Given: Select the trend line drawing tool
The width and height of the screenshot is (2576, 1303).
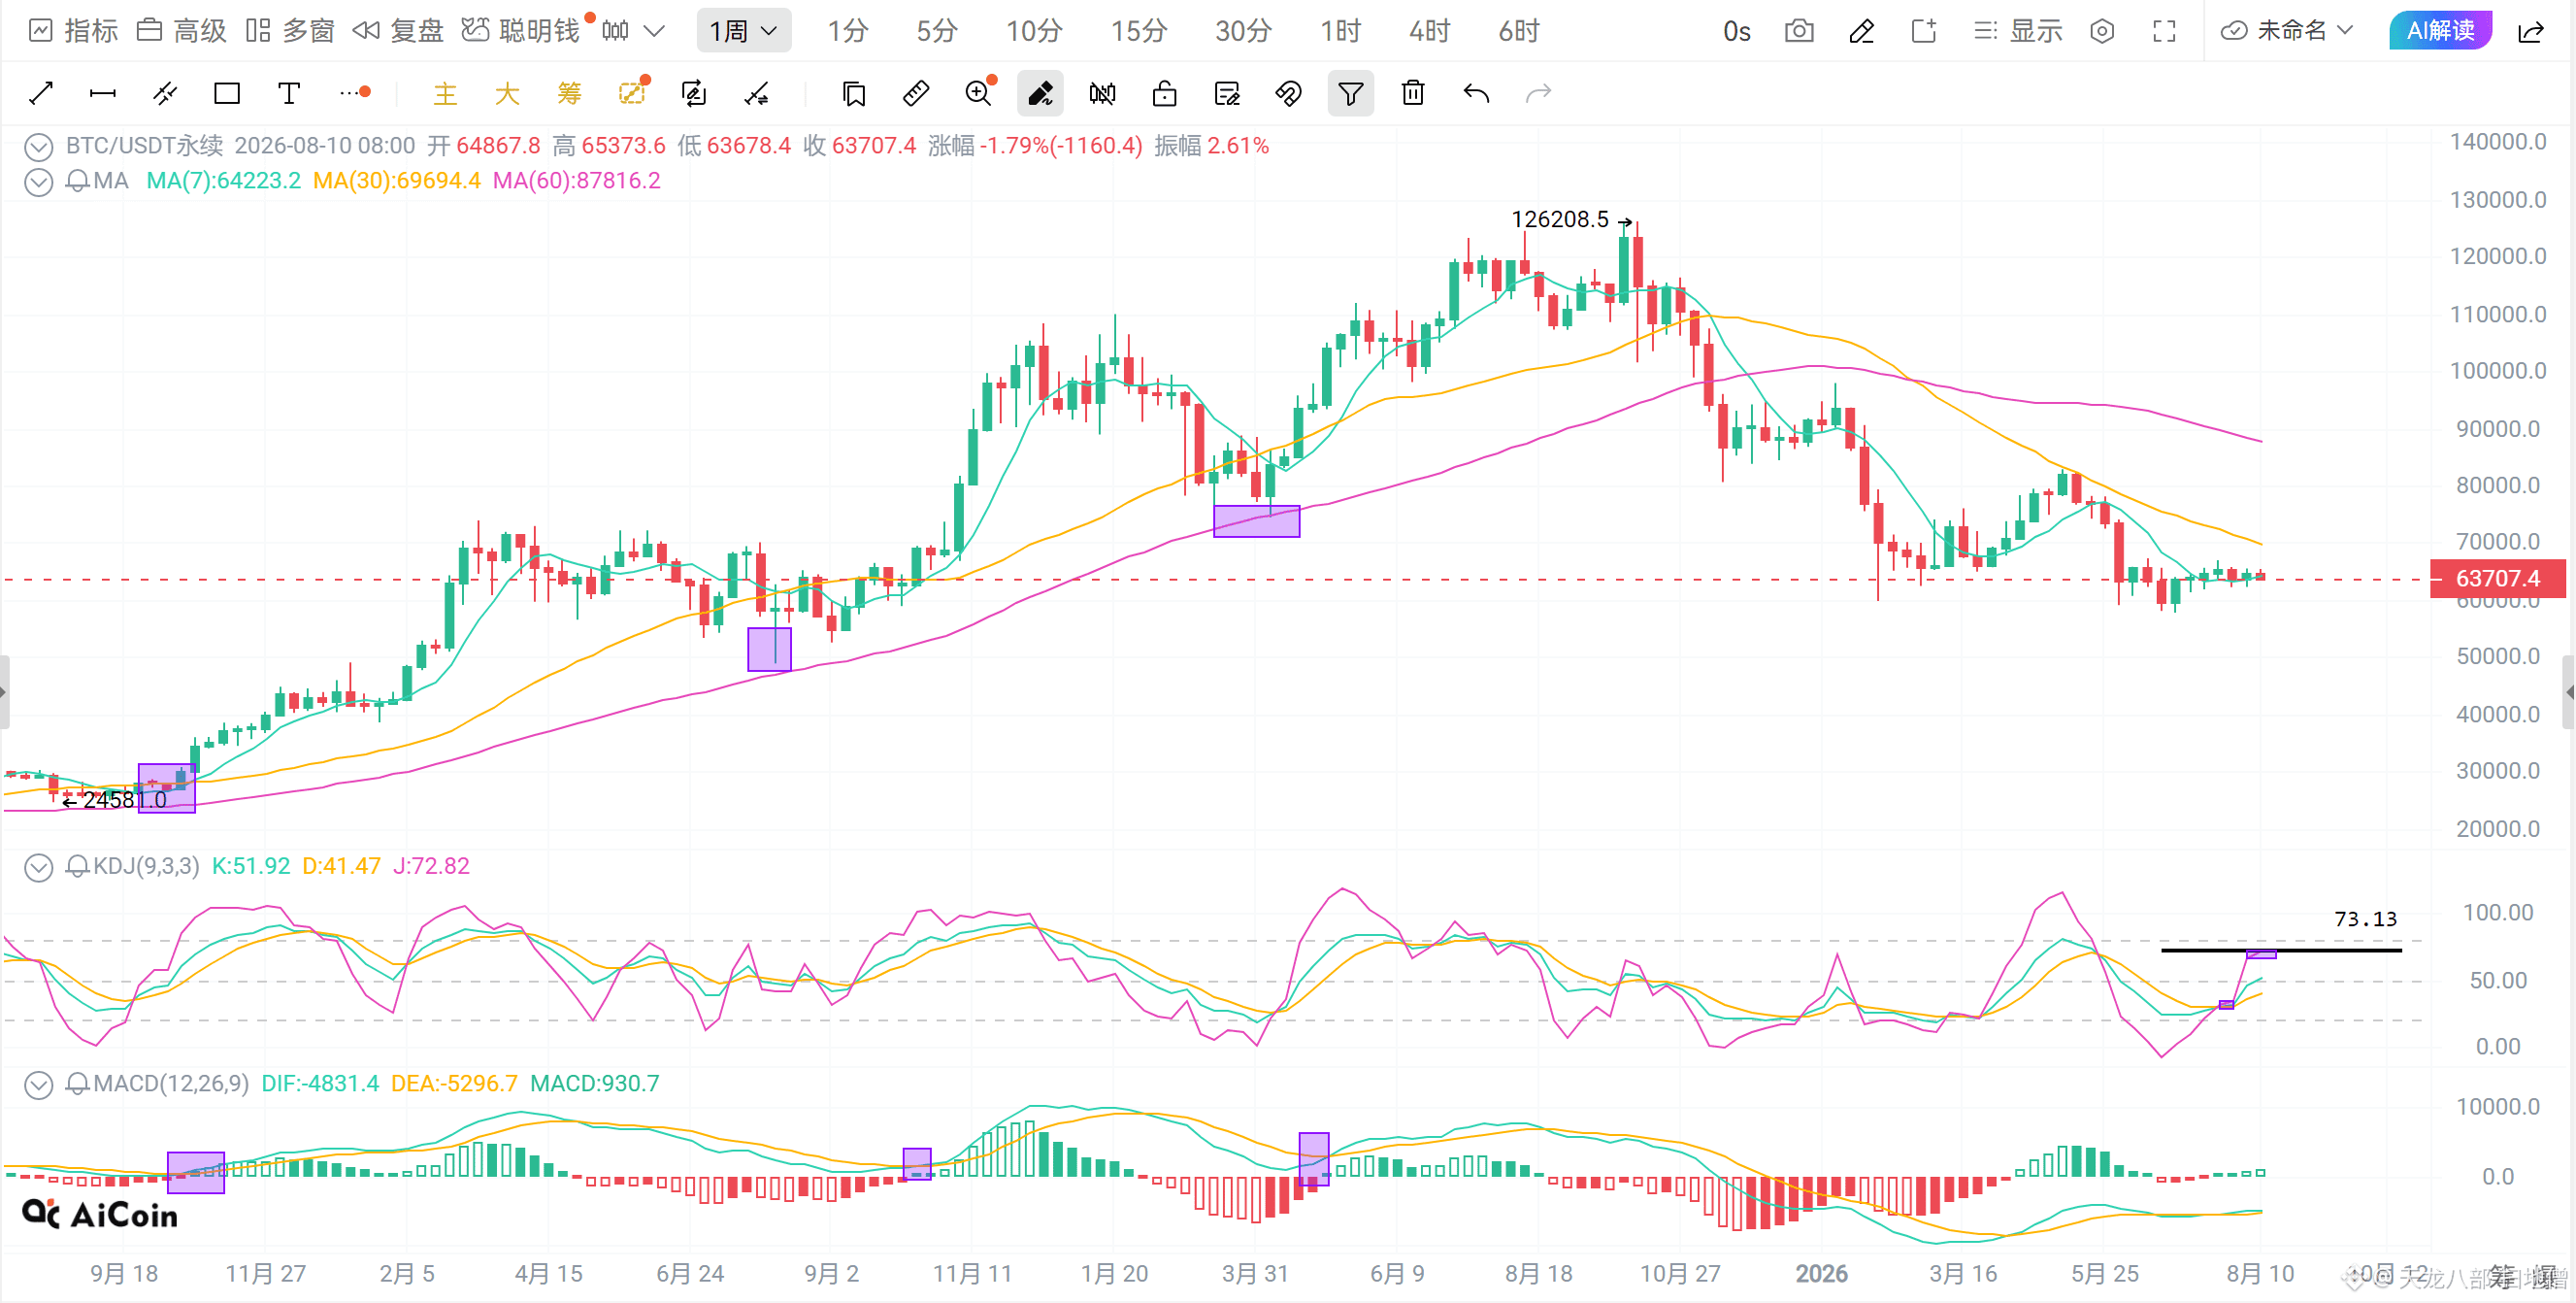Looking at the screenshot, I should [41, 93].
